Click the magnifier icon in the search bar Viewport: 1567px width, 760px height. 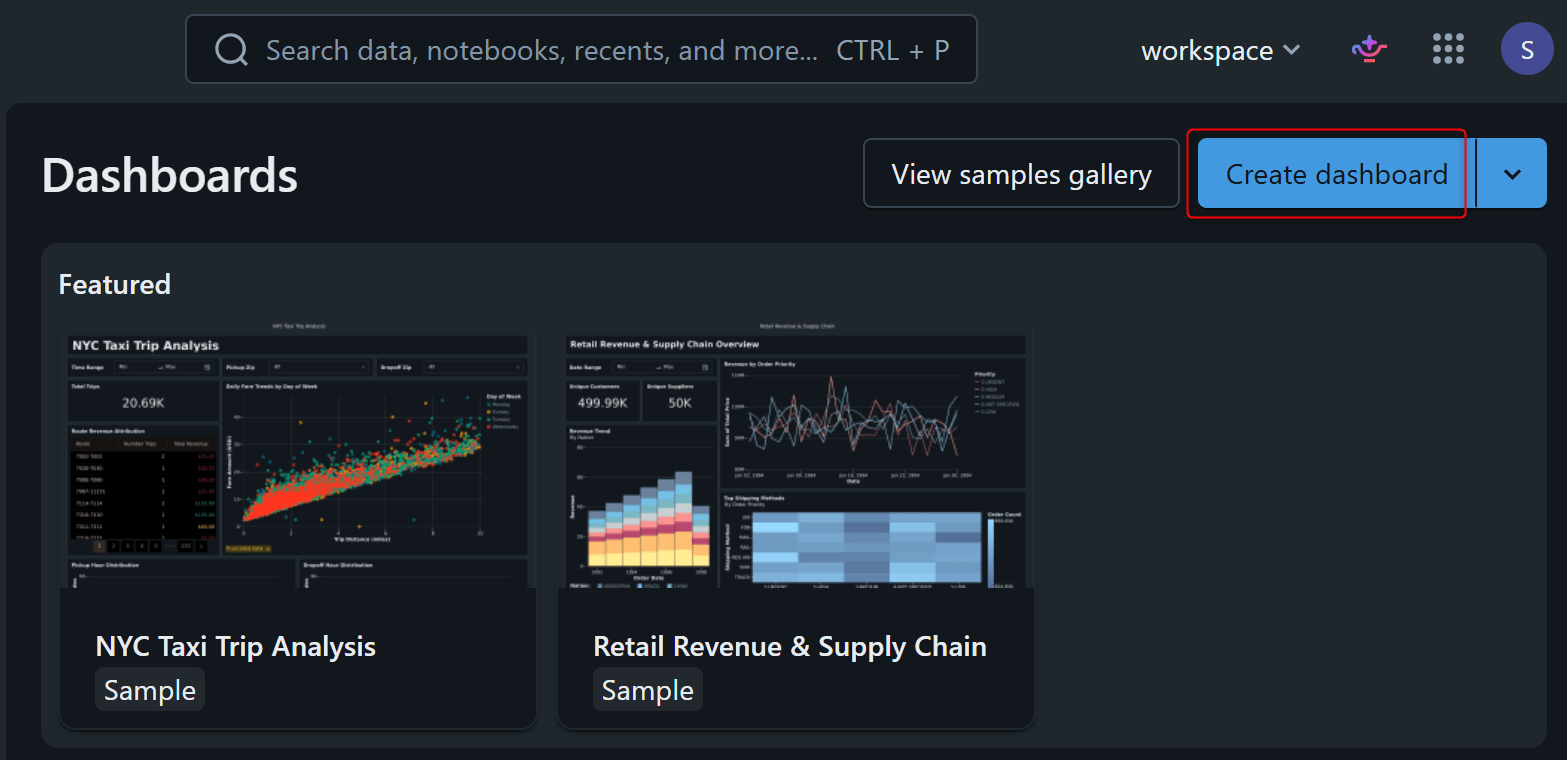[x=231, y=50]
